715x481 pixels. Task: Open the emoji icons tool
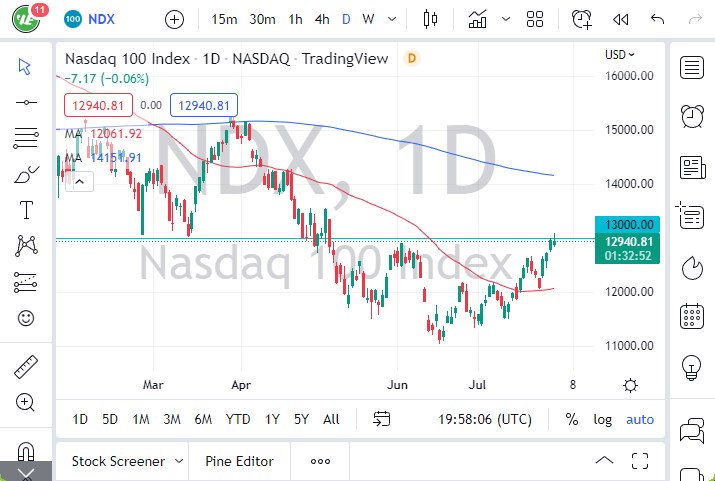(26, 318)
